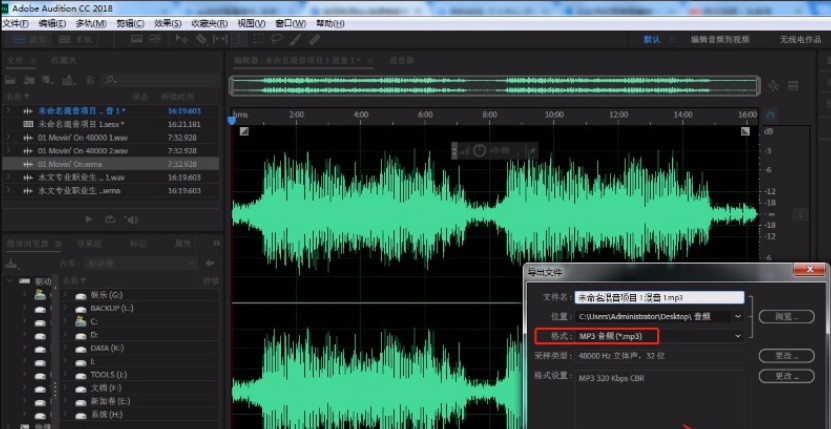Viewport: 831px width, 429px height.
Task: Show hidden panel tabs double-chevron
Action: point(216,243)
